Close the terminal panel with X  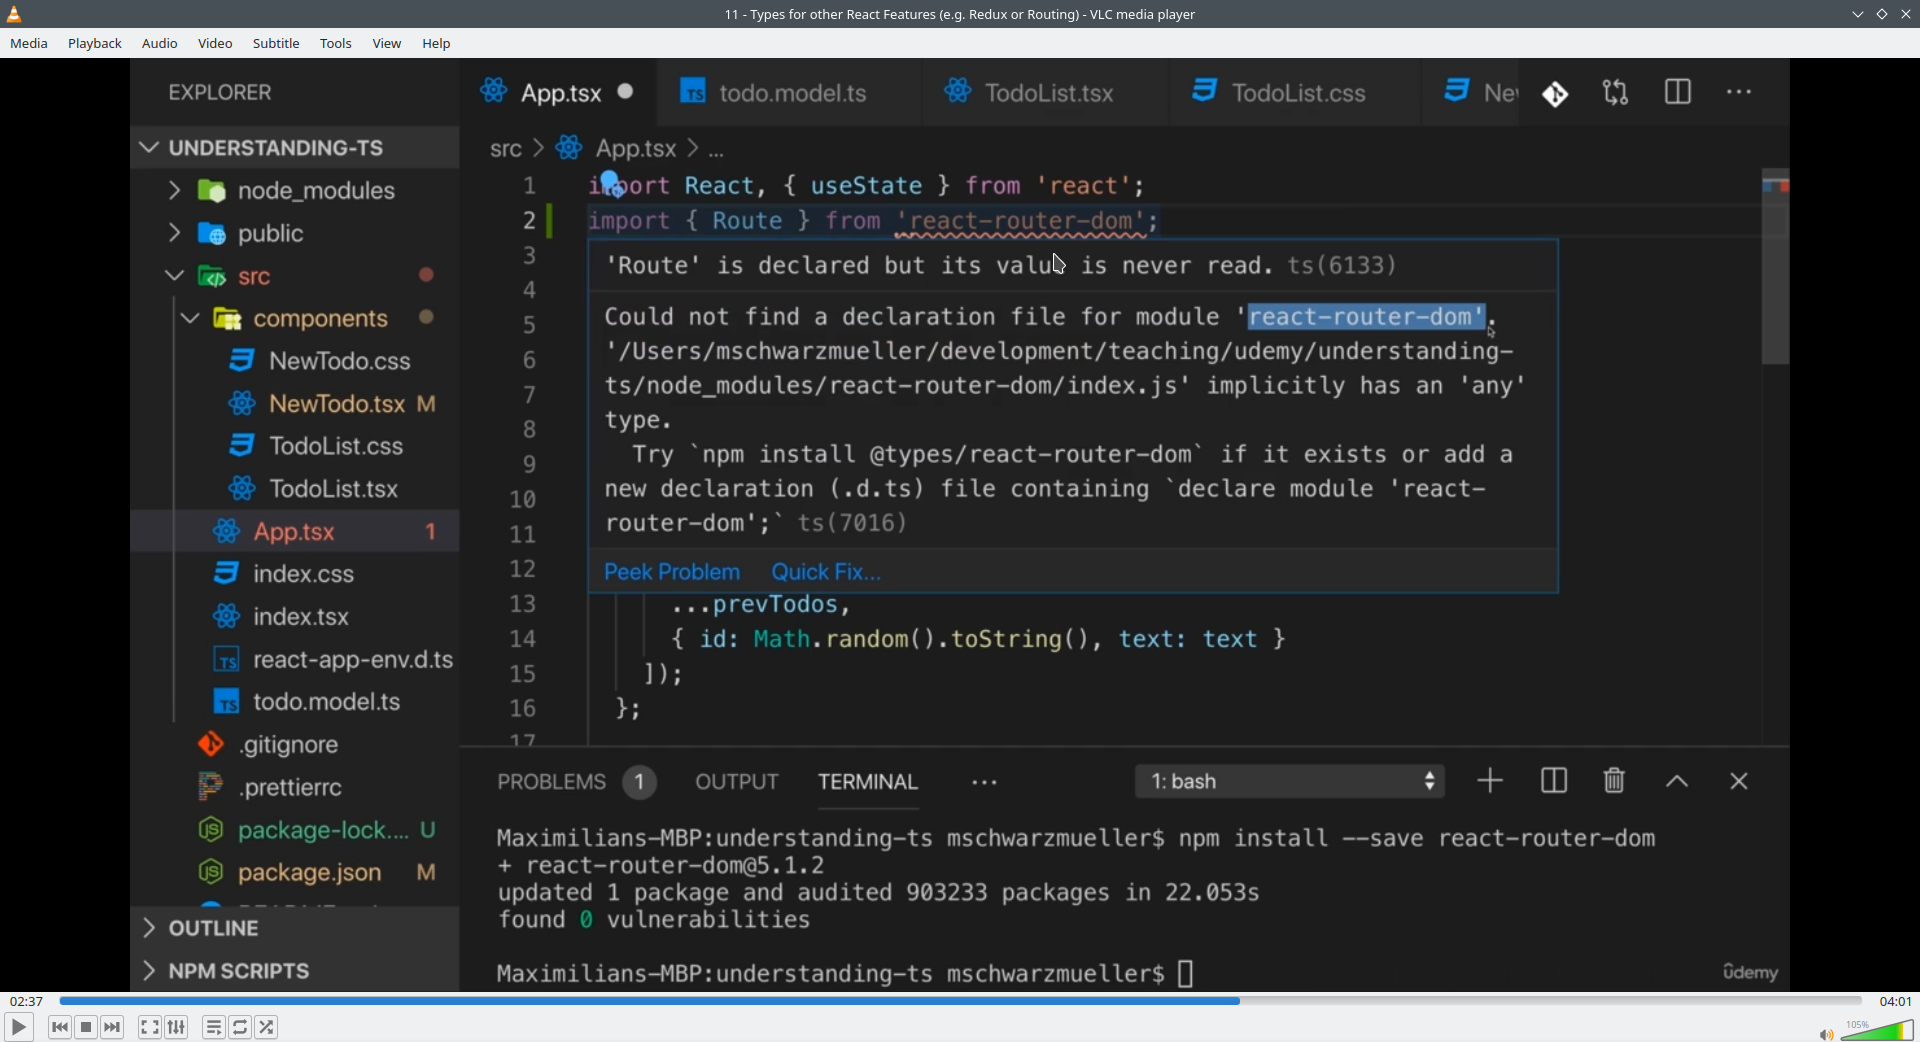point(1739,781)
